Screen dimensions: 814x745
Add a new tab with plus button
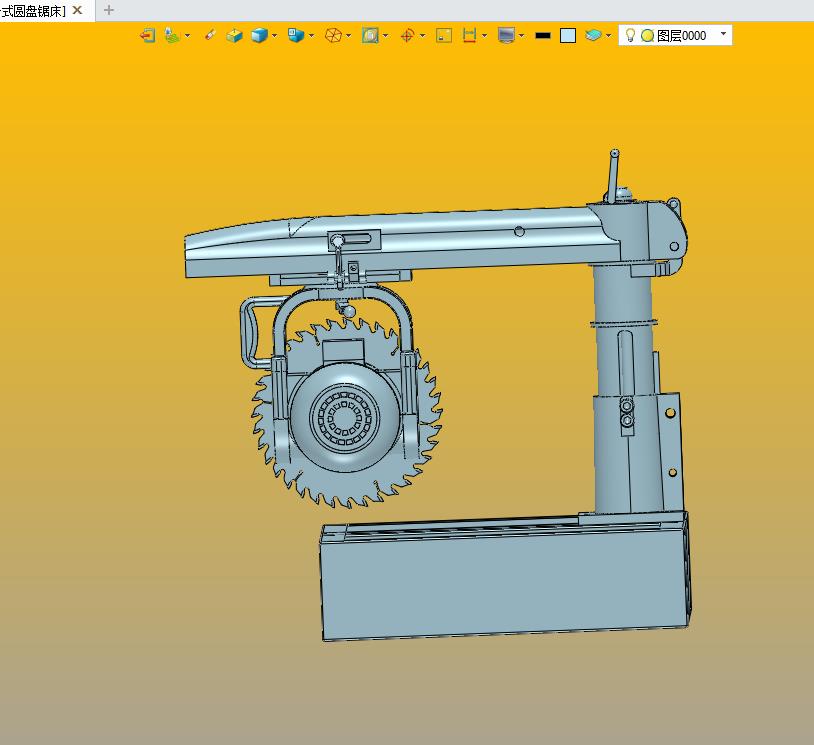click(x=108, y=10)
